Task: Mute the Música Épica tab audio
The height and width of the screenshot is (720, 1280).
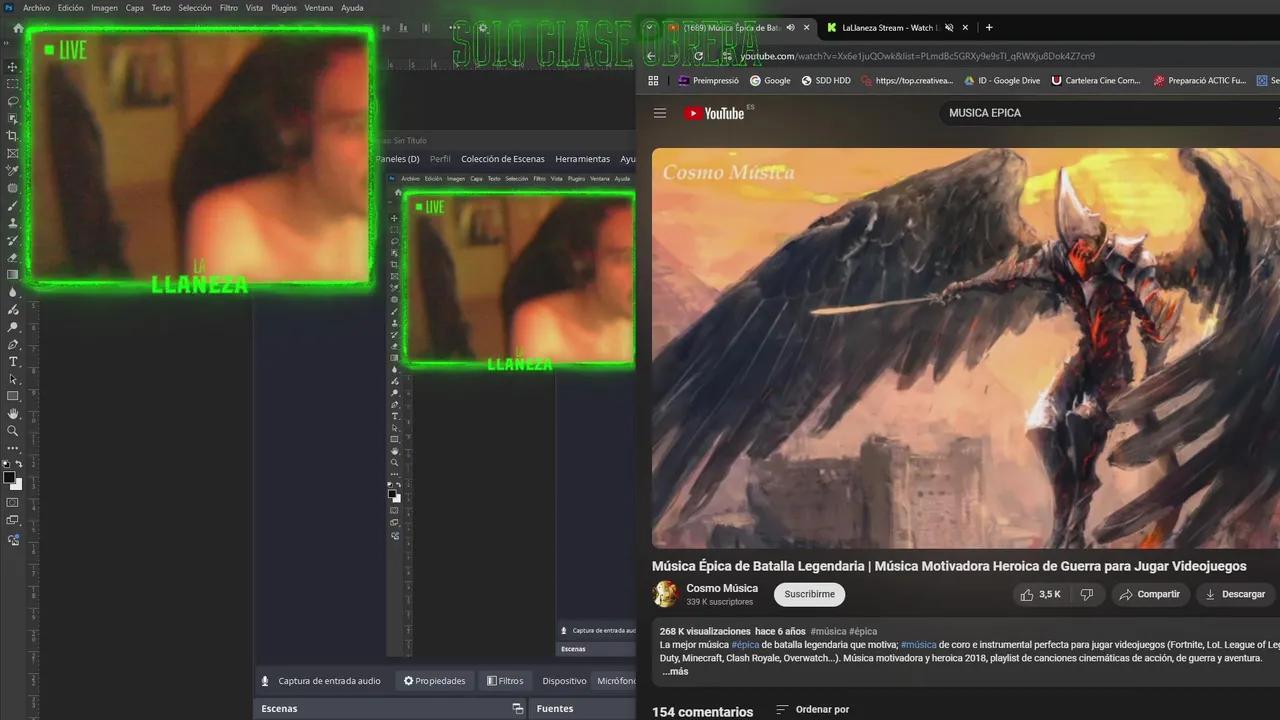Action: pos(791,28)
